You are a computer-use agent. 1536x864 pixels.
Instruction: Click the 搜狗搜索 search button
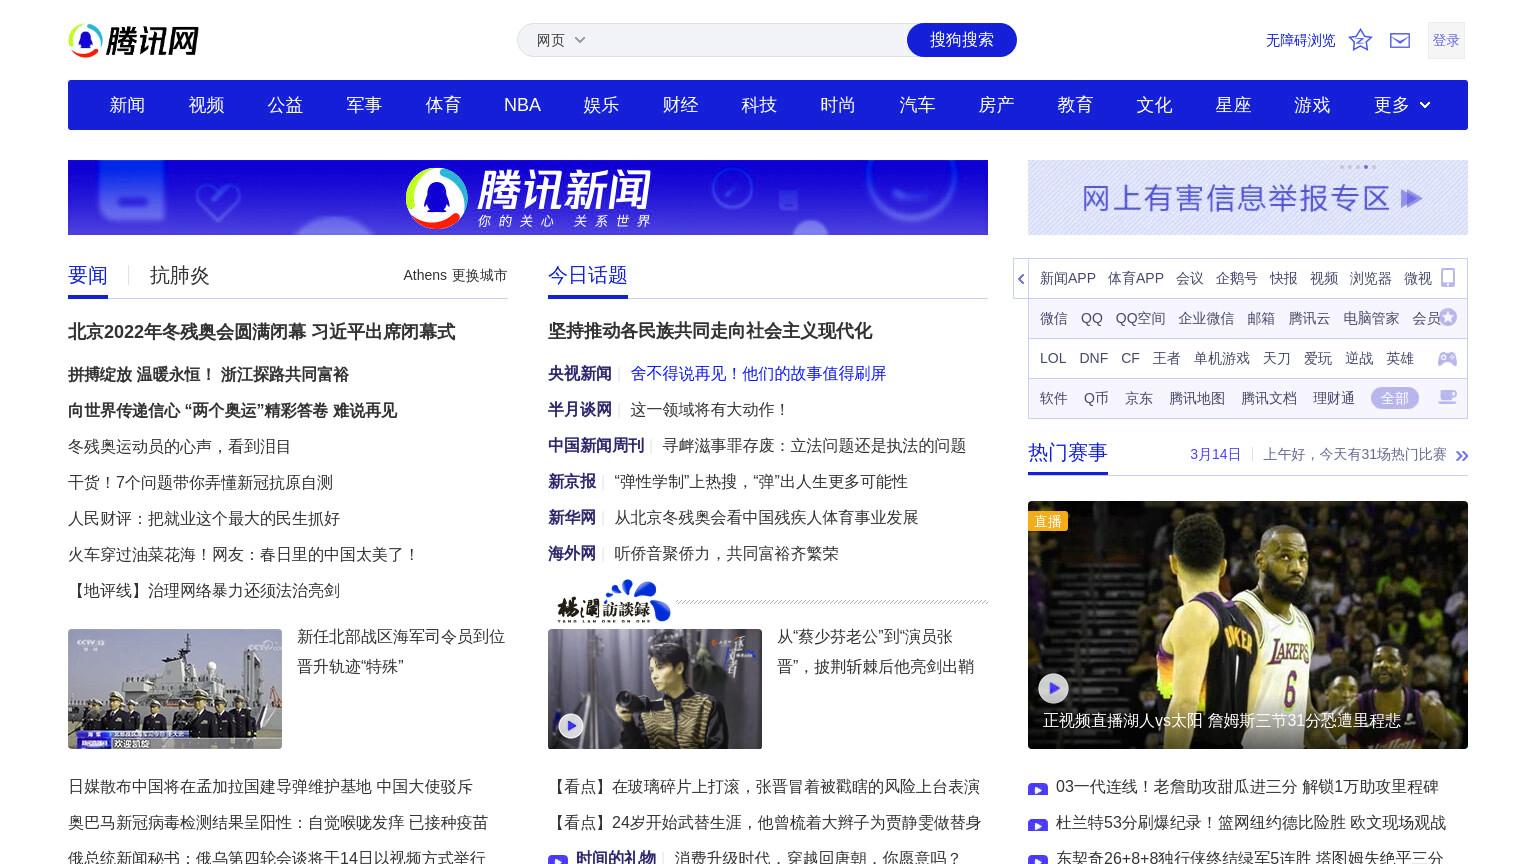point(962,40)
